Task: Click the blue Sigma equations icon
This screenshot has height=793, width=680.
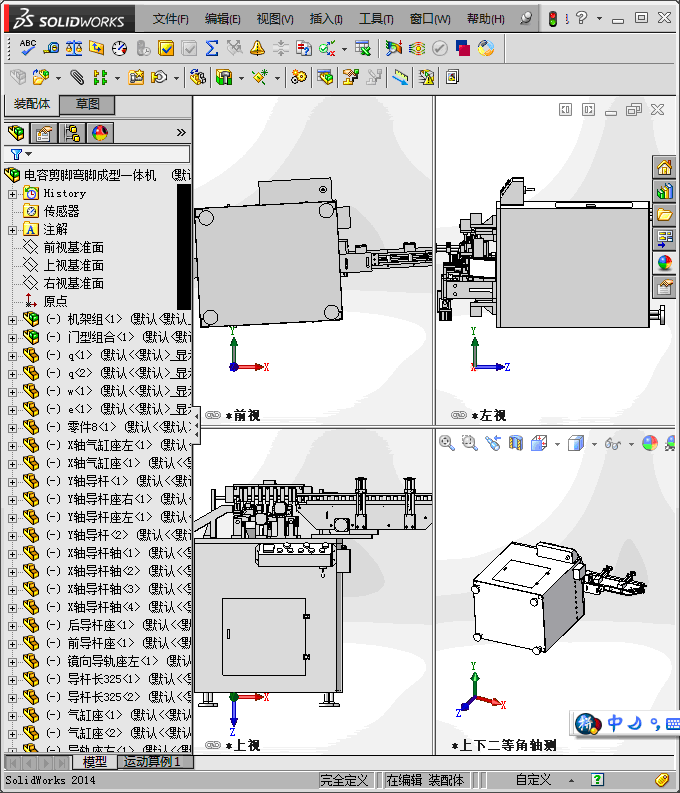Action: point(212,48)
